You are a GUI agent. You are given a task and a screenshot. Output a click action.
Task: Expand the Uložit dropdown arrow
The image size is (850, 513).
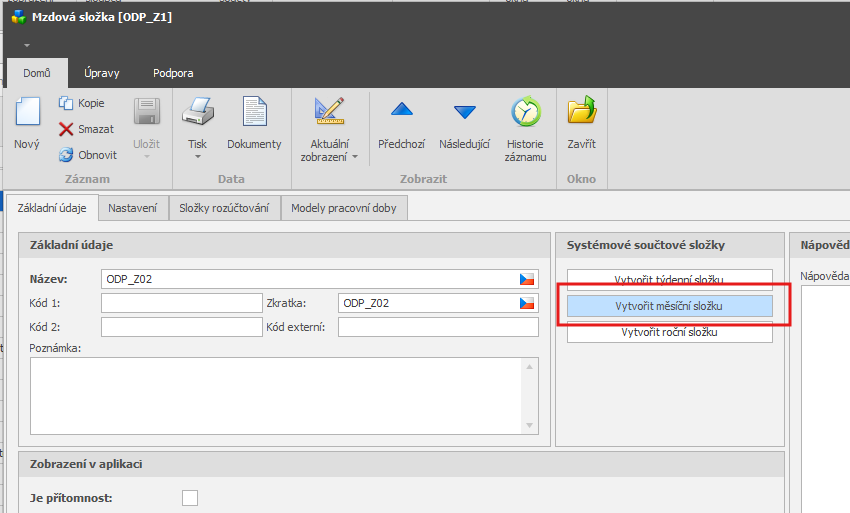pyautogui.click(x=147, y=157)
